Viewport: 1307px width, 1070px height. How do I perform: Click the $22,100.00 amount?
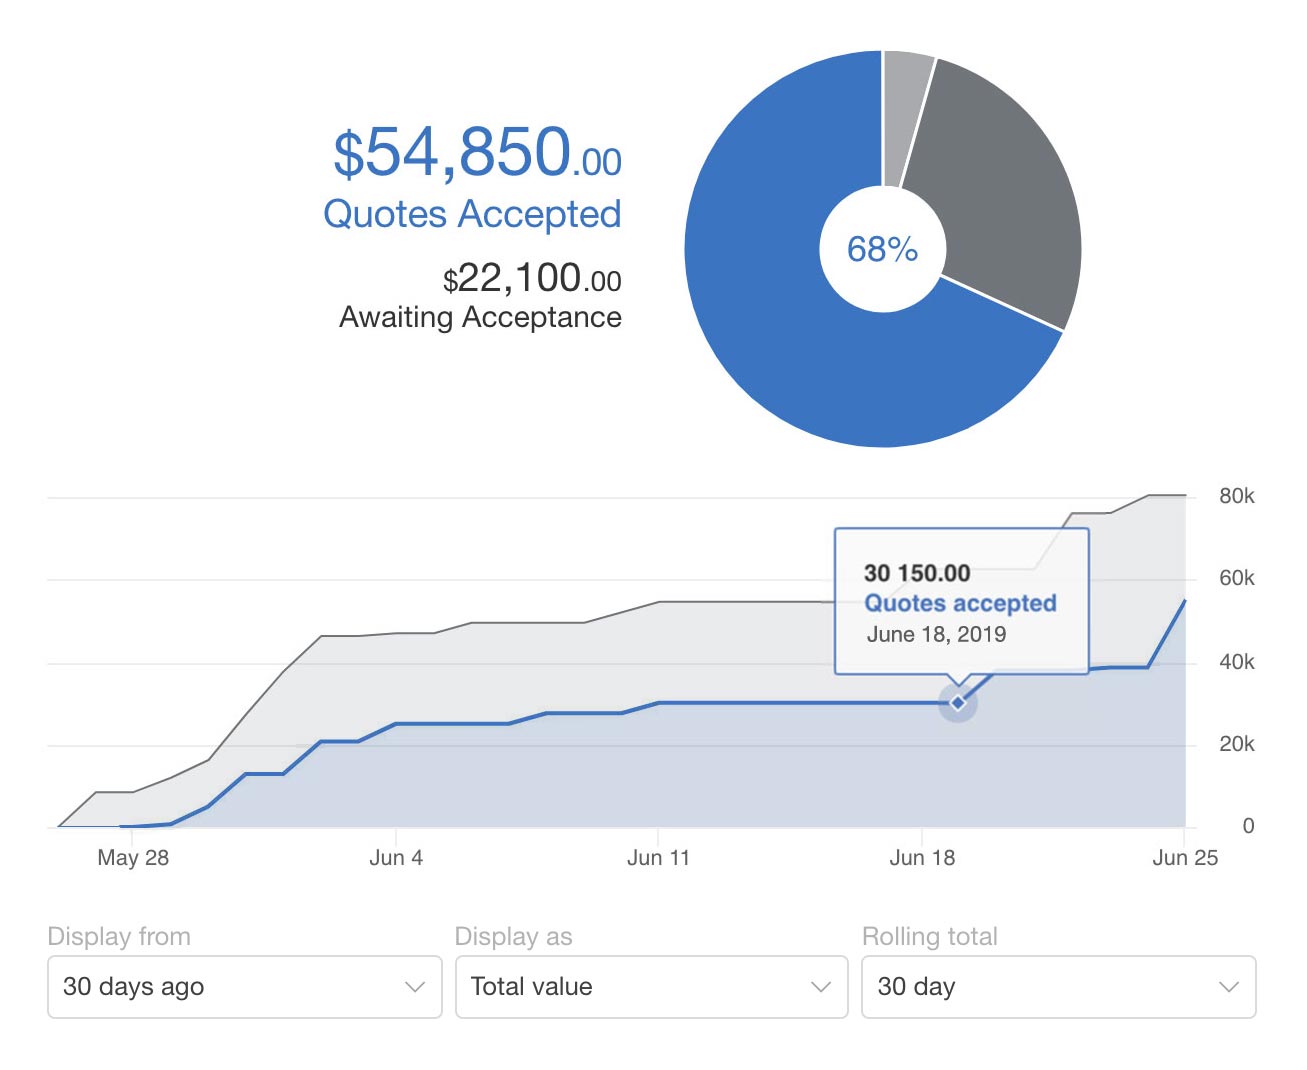pyautogui.click(x=532, y=278)
